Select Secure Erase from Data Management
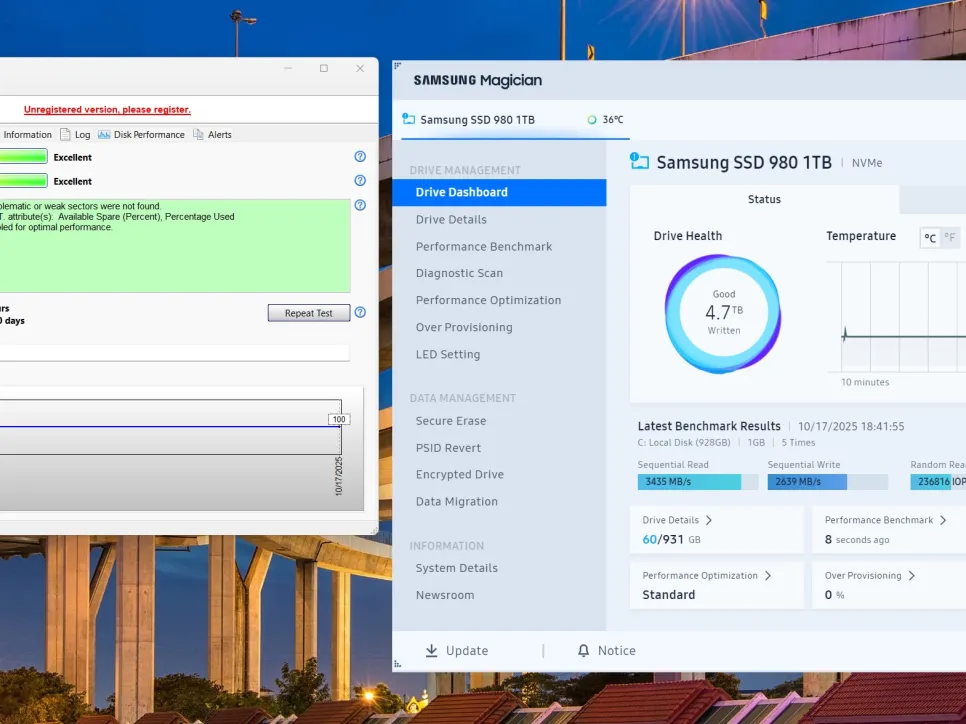966x724 pixels. tap(450, 421)
